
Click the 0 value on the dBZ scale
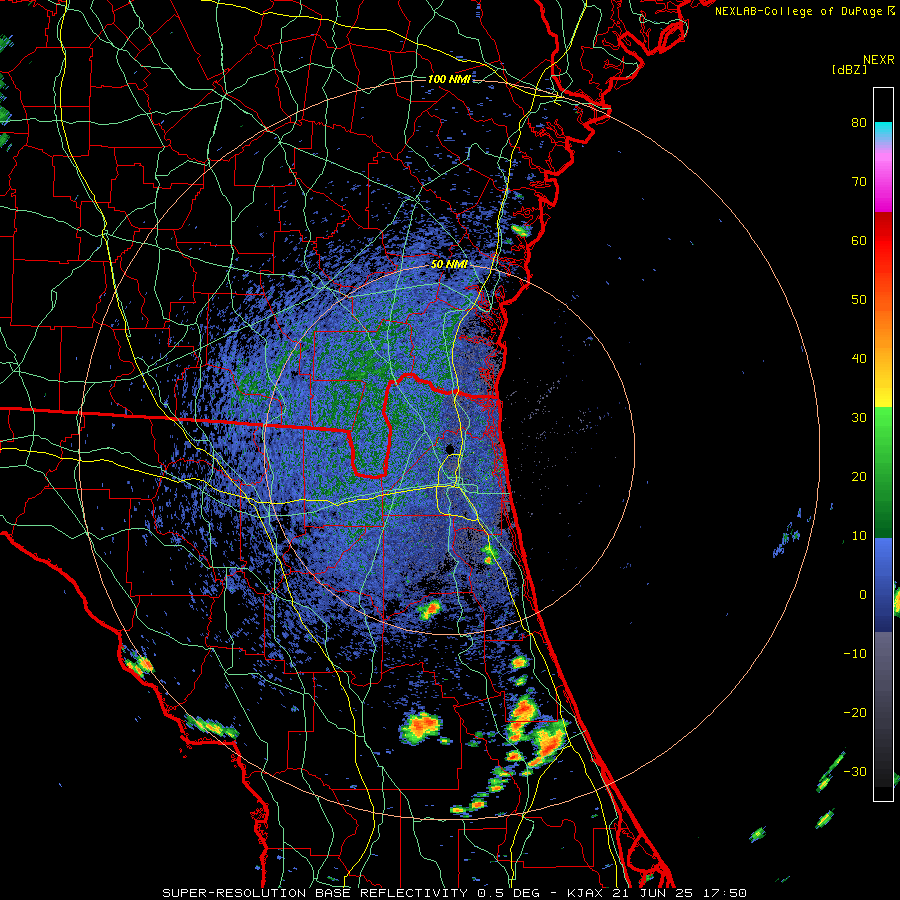[863, 595]
